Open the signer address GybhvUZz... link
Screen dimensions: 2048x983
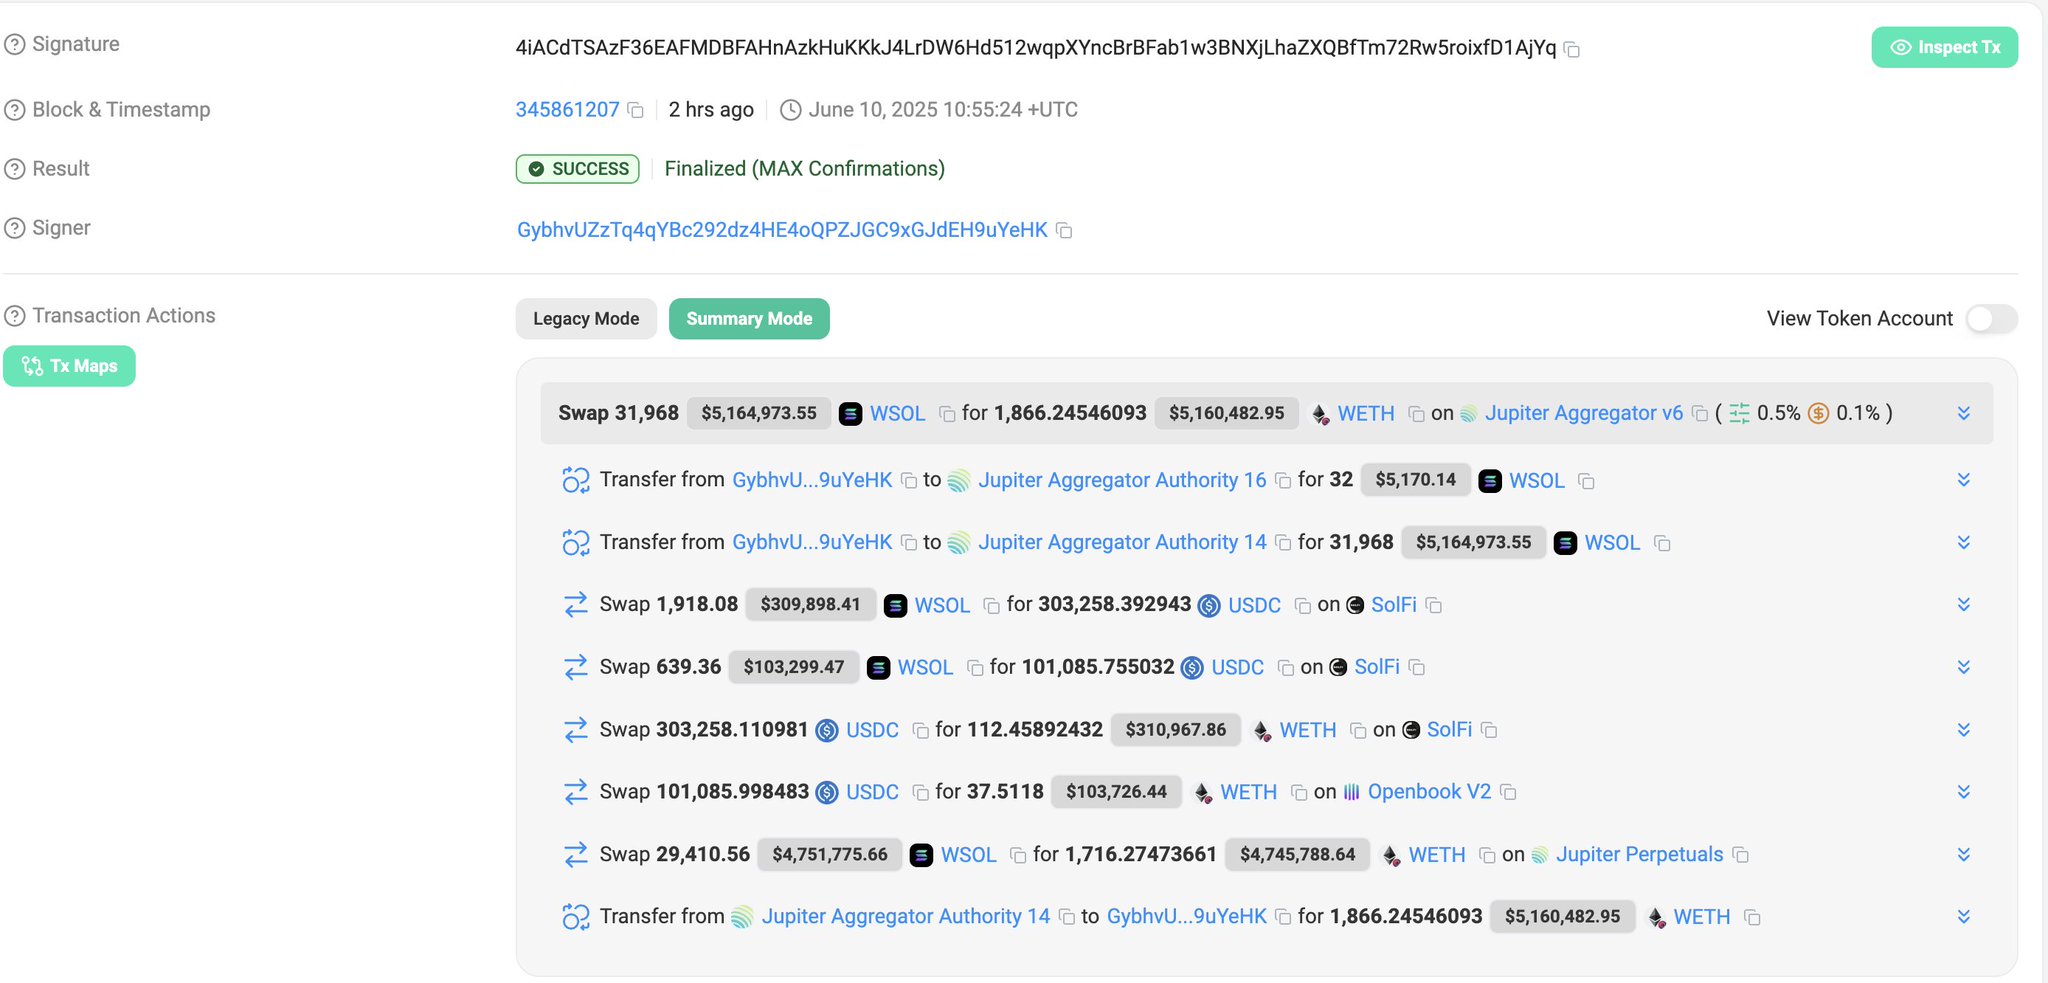[782, 230]
